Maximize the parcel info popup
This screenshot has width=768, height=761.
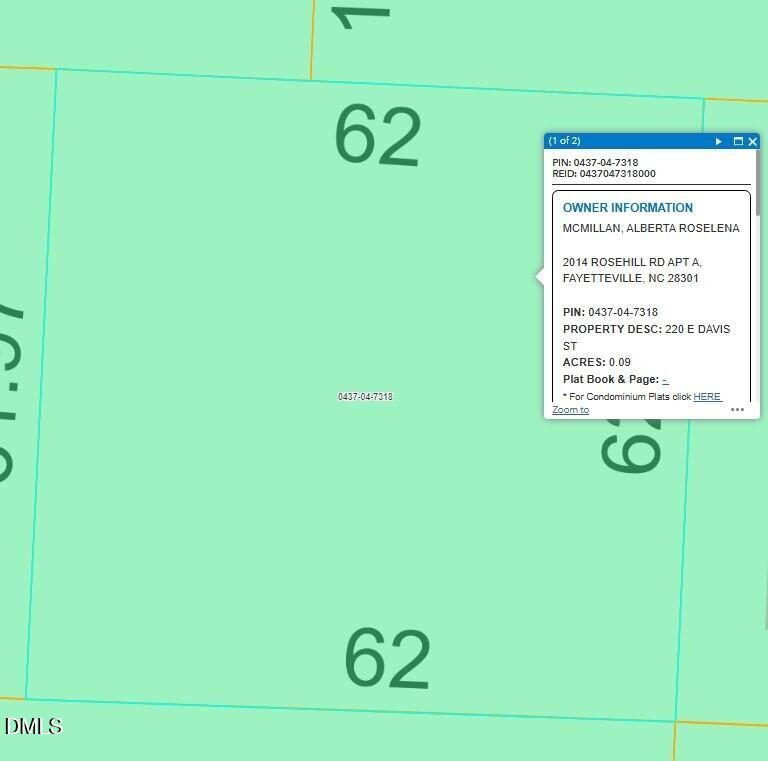(x=738, y=142)
